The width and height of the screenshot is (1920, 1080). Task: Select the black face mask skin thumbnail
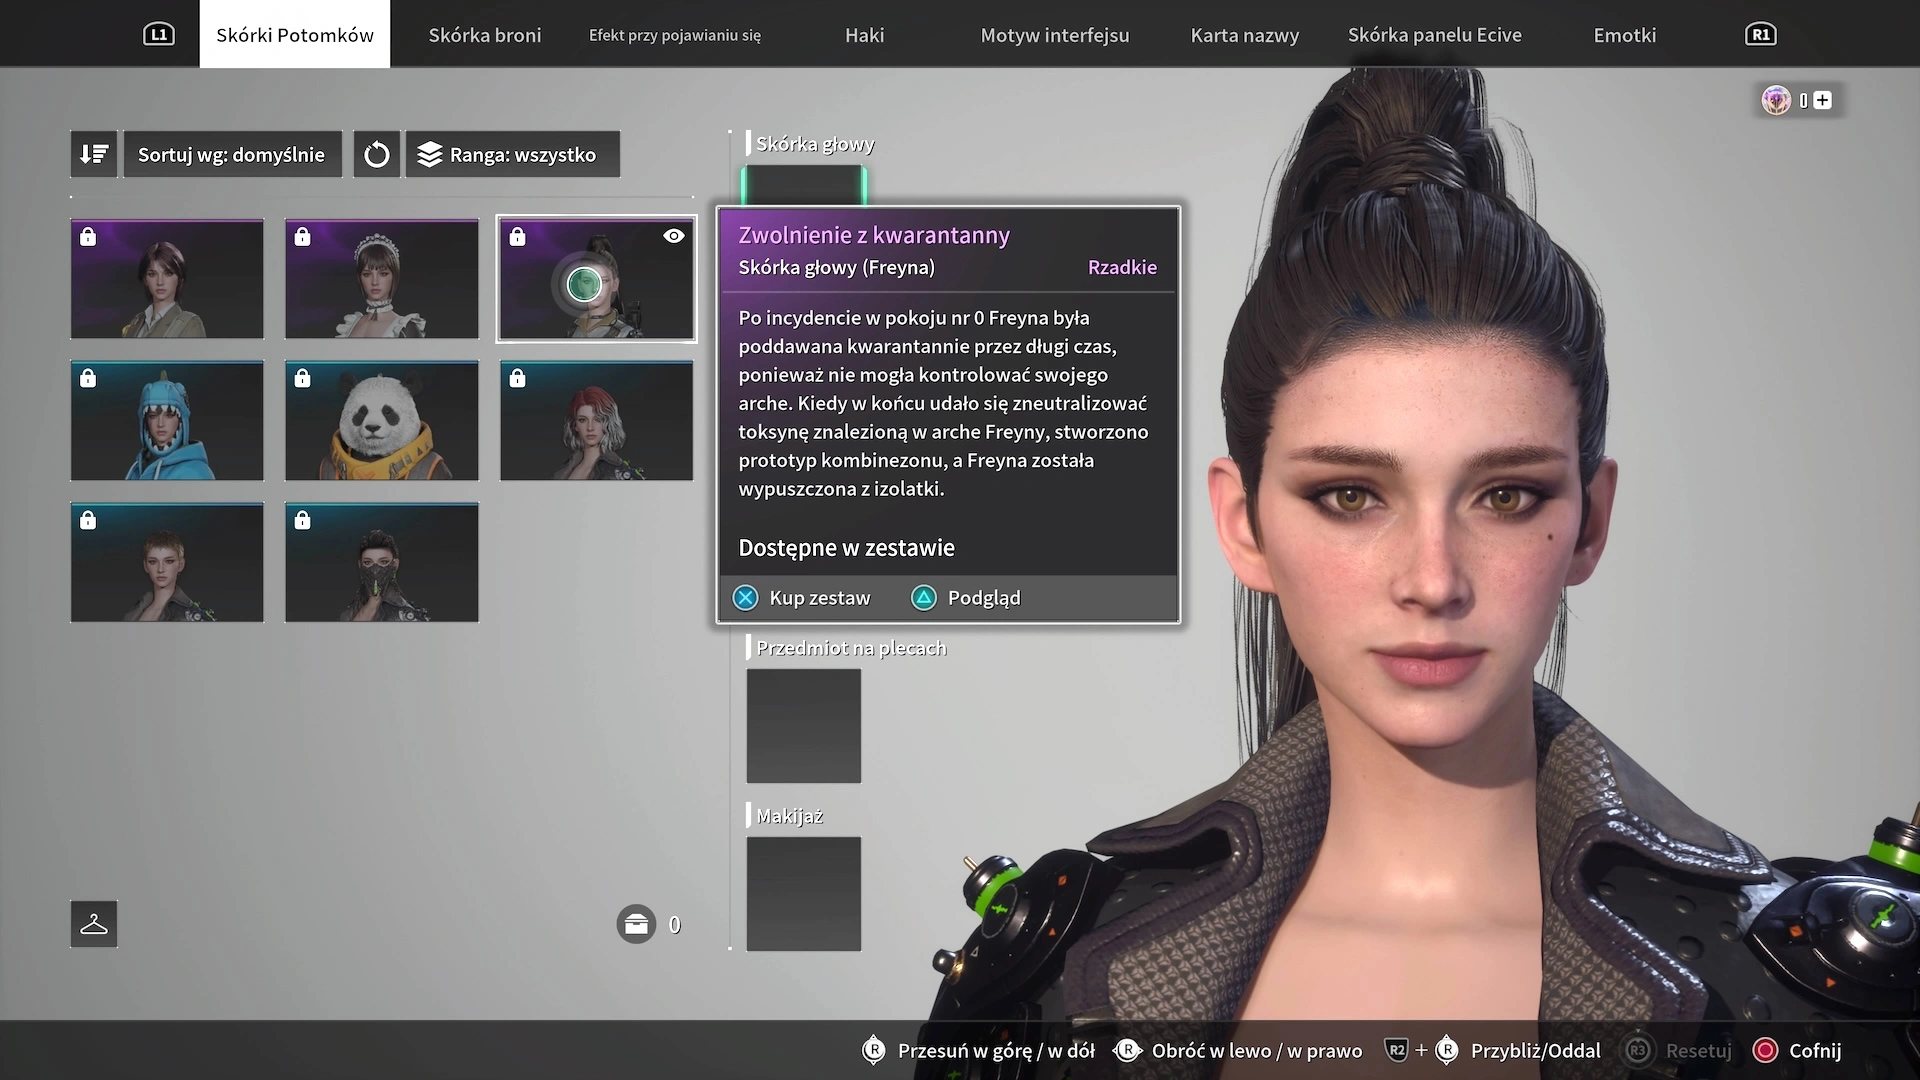pos(382,563)
